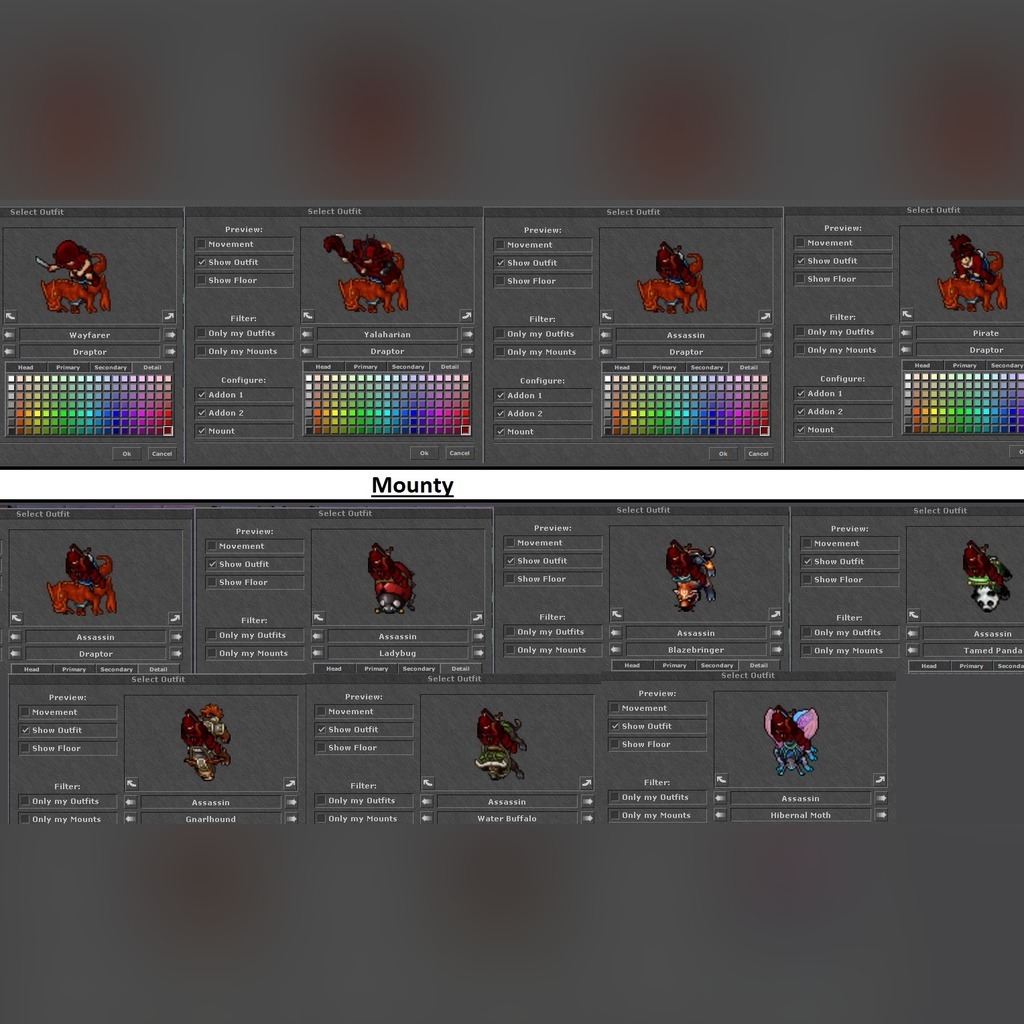The image size is (1024, 1024).
Task: Enable Show Floor in the Ladybug window
Action: click(255, 583)
